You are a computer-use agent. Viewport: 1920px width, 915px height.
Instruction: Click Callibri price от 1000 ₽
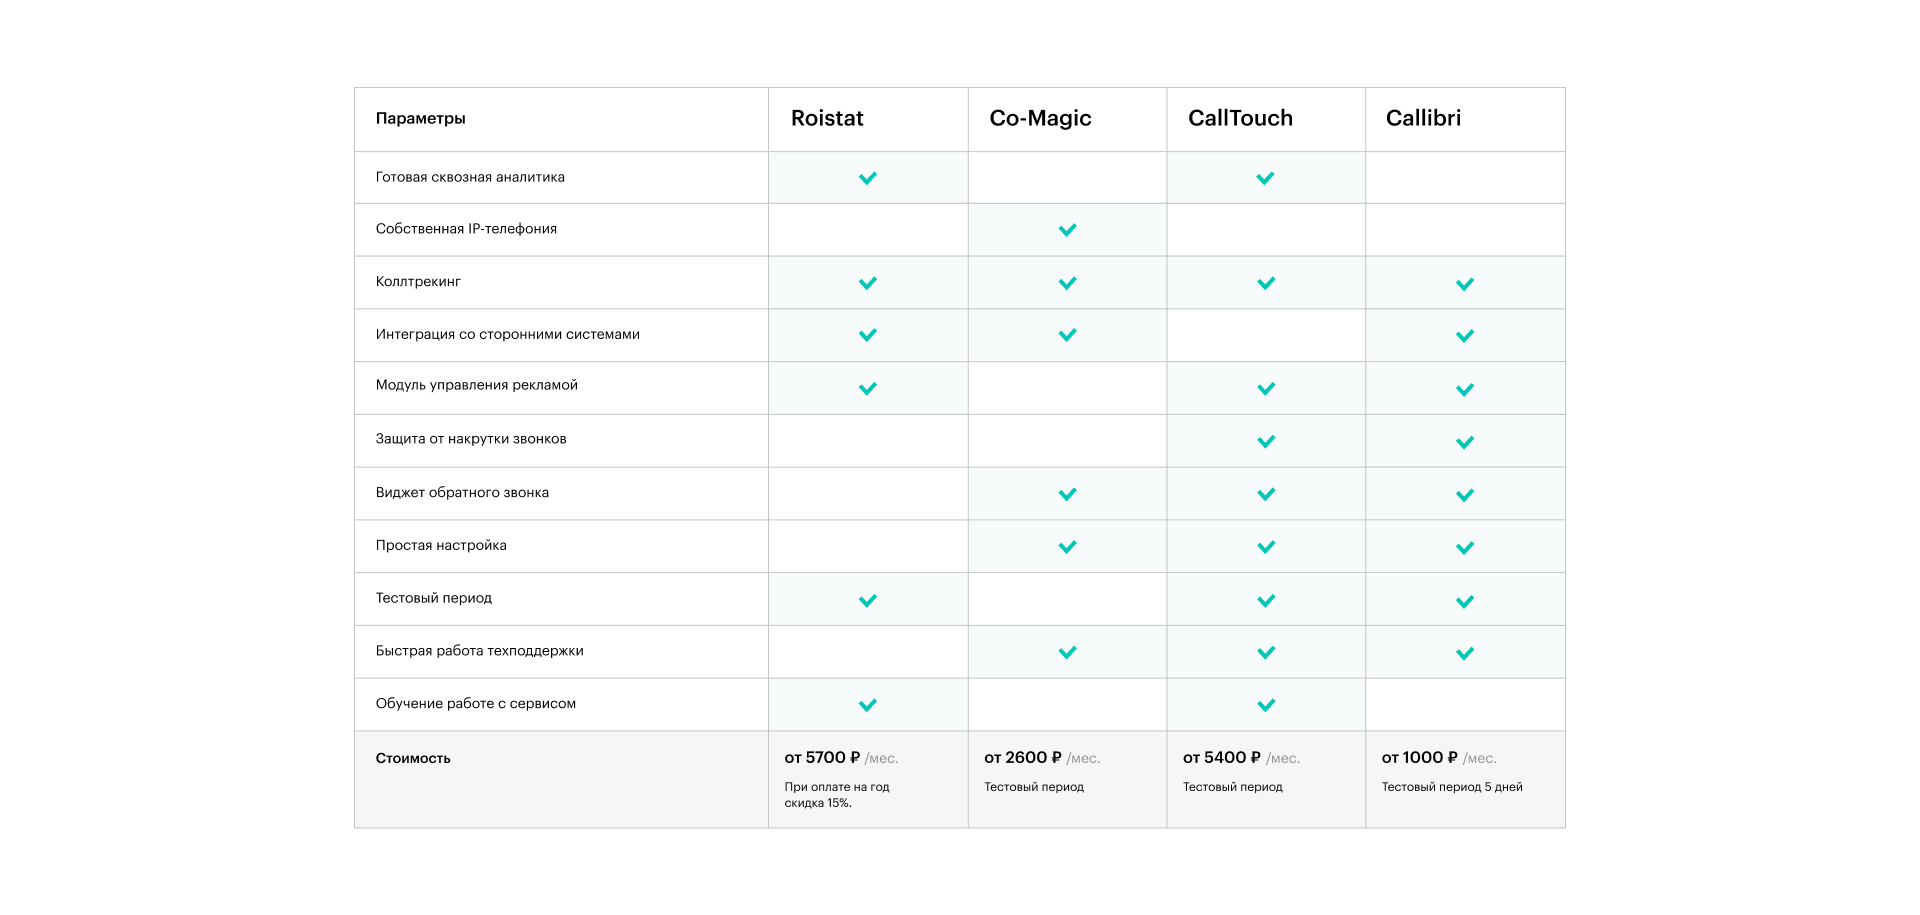point(1419,758)
